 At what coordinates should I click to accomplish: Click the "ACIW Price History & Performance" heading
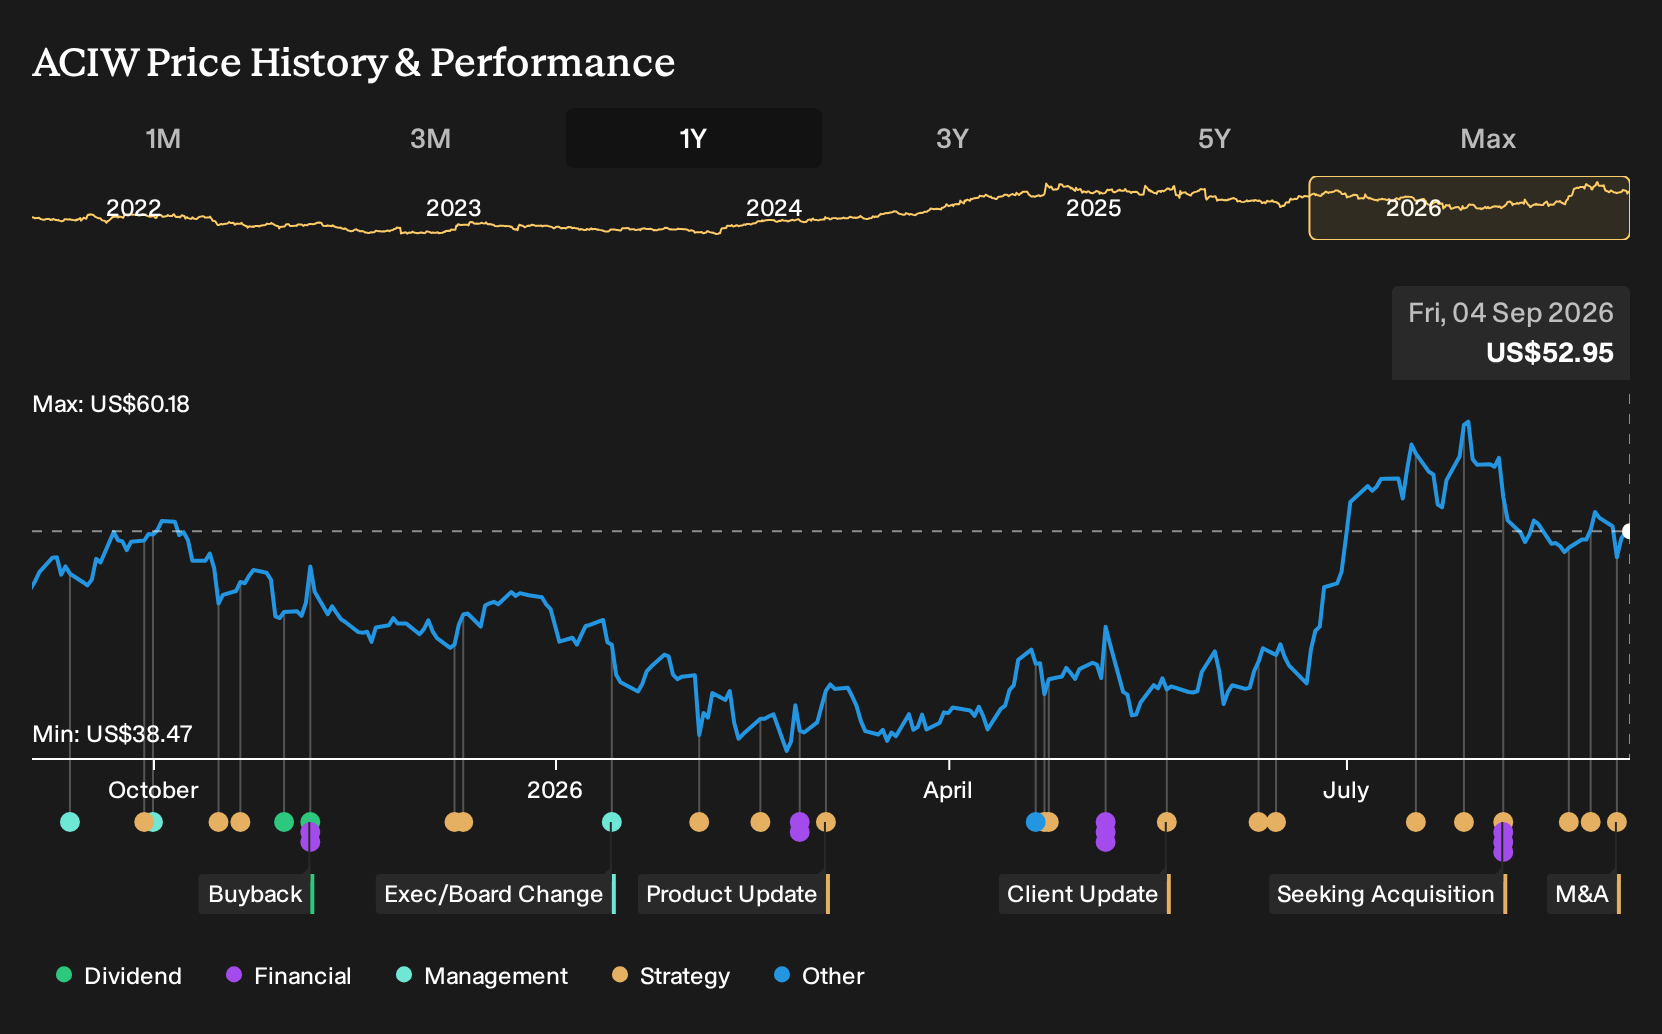pyautogui.click(x=354, y=62)
